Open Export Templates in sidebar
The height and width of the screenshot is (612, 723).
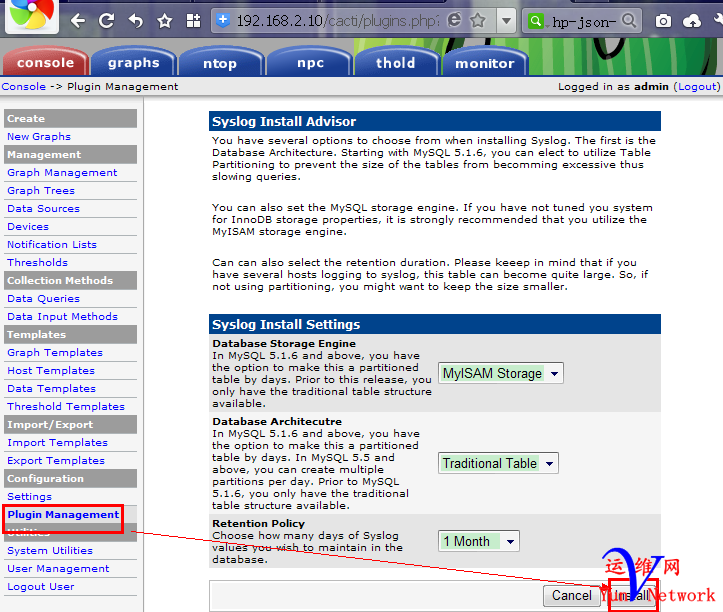click(x=56, y=460)
